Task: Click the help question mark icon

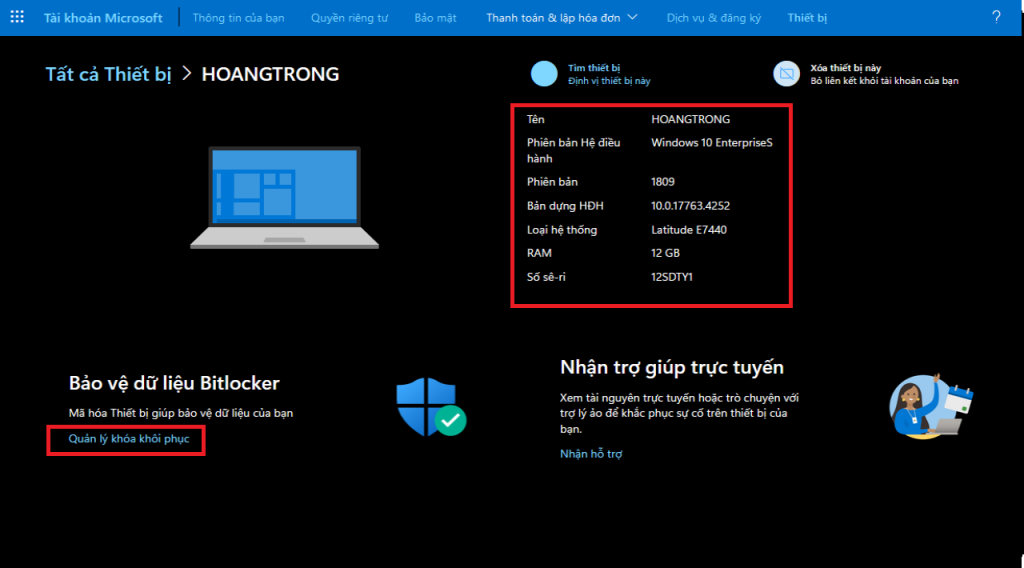Action: tap(996, 17)
